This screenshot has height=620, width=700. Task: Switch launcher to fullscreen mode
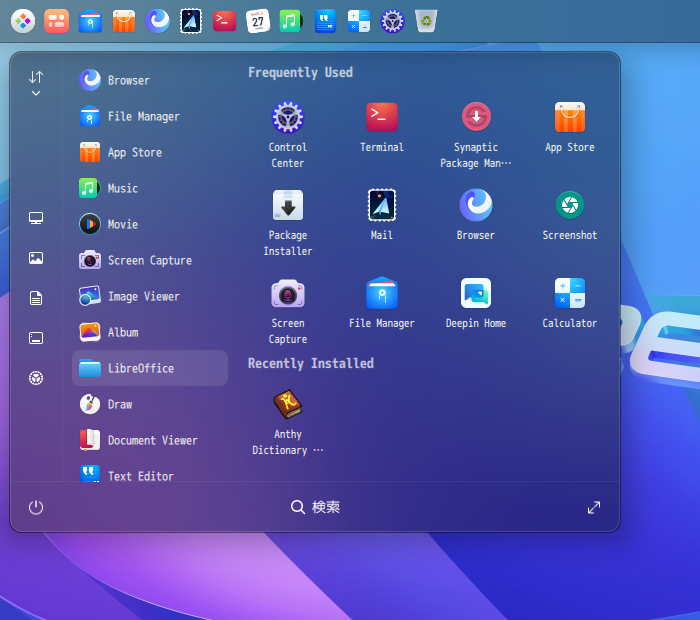(594, 507)
